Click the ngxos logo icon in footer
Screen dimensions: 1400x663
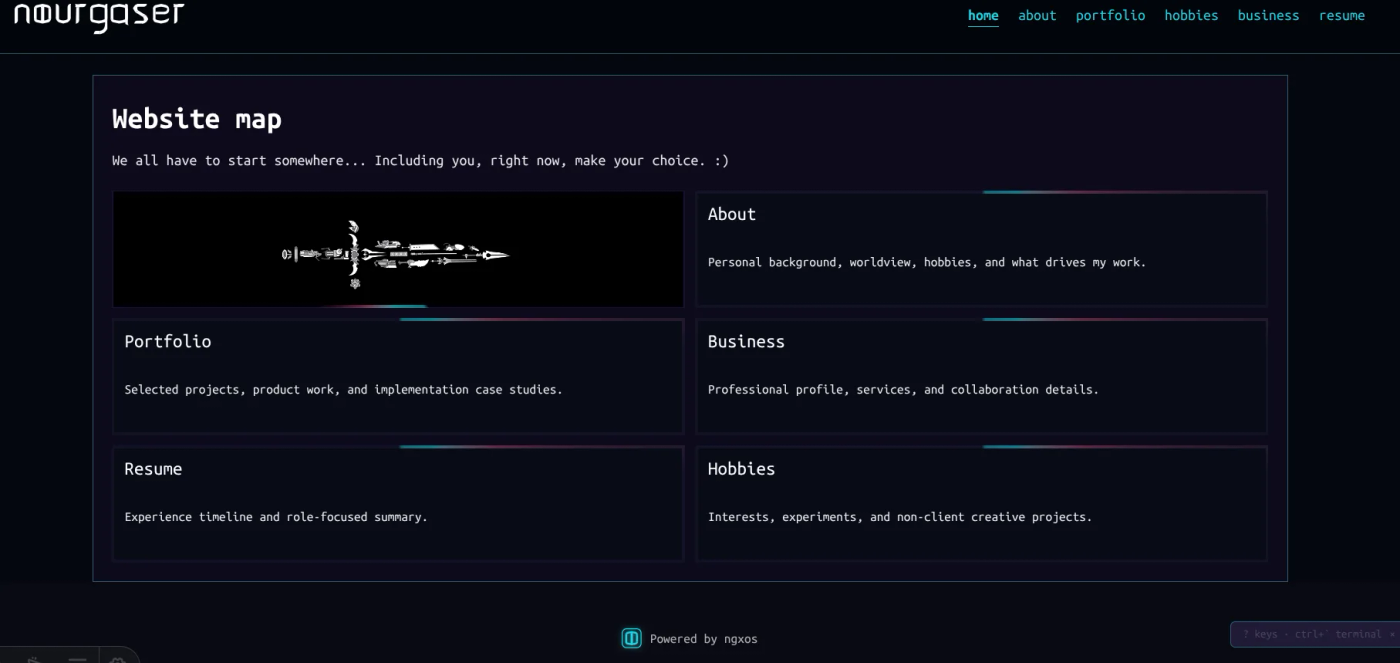[x=631, y=638]
